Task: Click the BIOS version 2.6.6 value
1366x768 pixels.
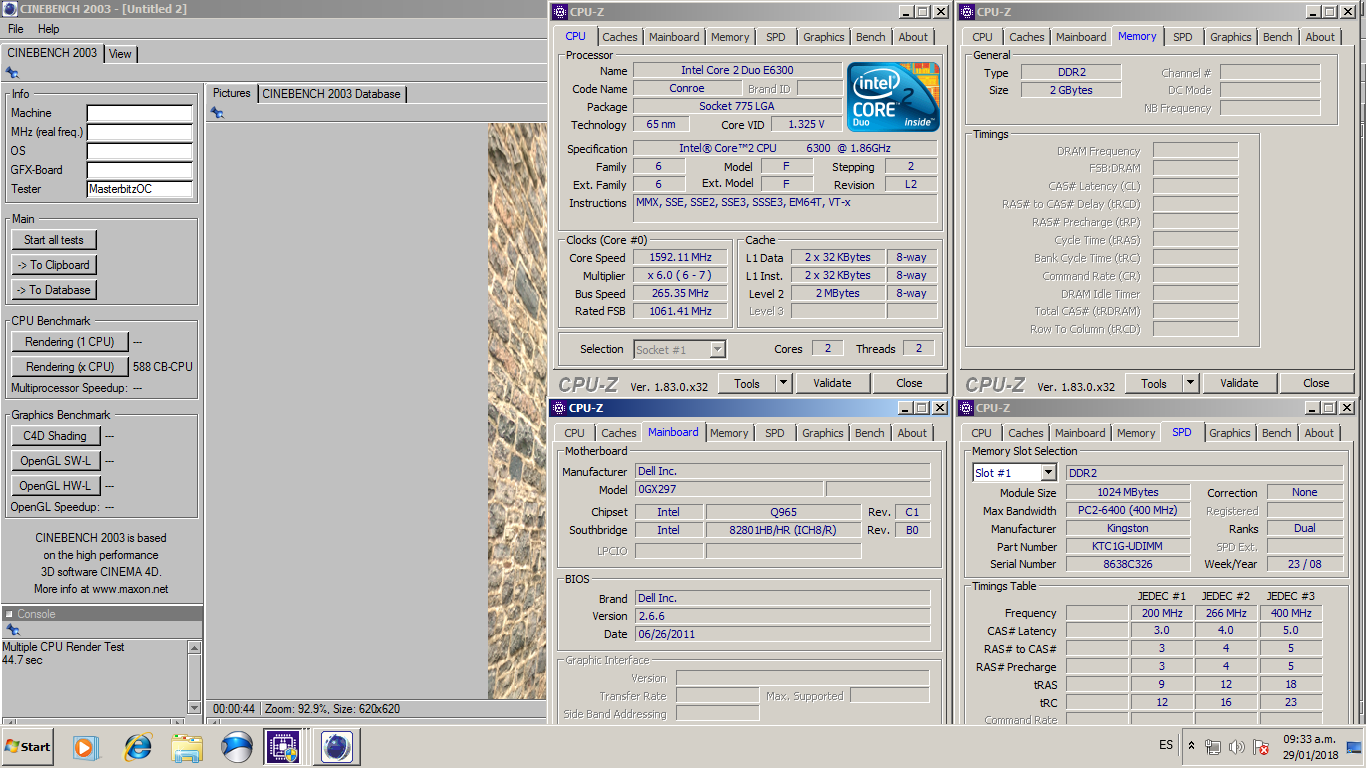Action: click(x=782, y=616)
